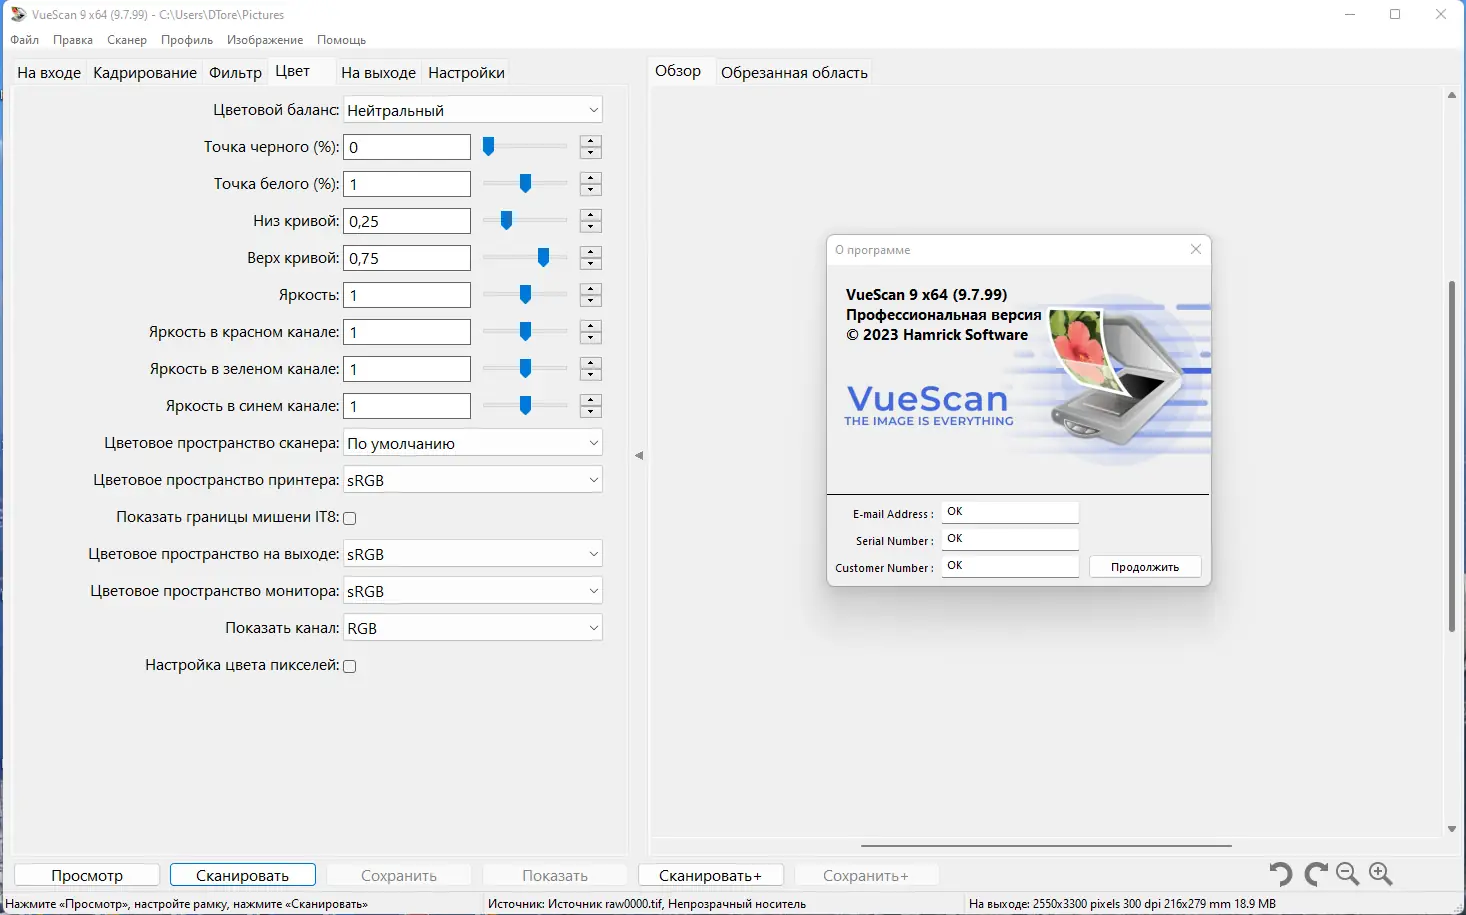This screenshot has height=915, width=1466.
Task: Click the VueScan scanner icon in the title bar
Action: (16, 14)
